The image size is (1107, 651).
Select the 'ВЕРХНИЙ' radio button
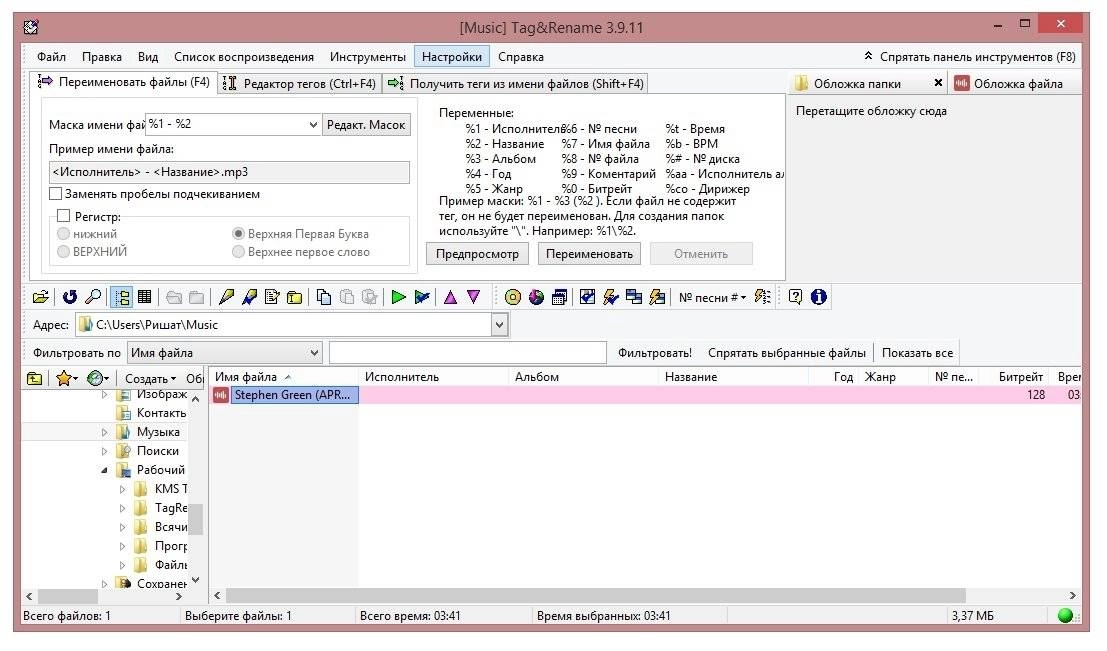coord(64,251)
